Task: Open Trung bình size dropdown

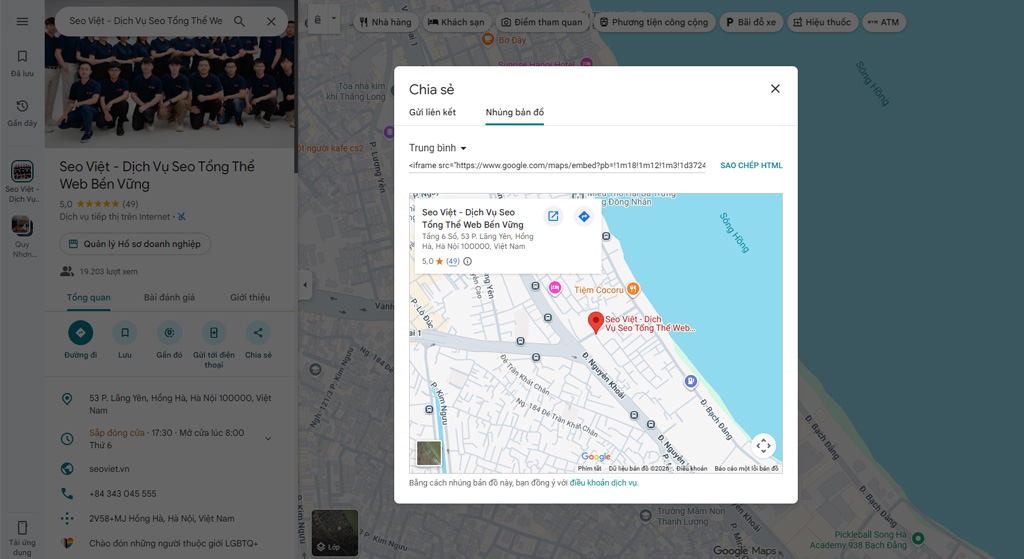Action: coord(438,148)
